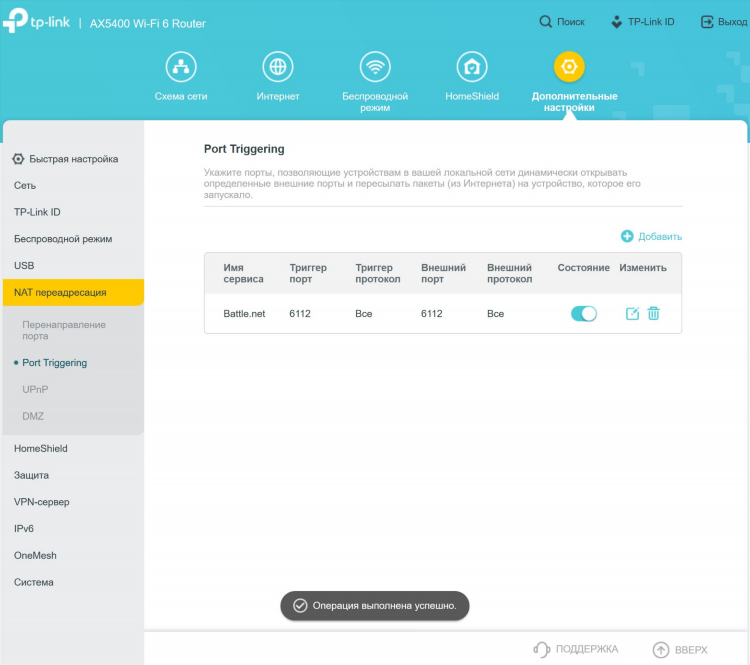
Task: Click the Изменить column header
Action: (x=643, y=267)
